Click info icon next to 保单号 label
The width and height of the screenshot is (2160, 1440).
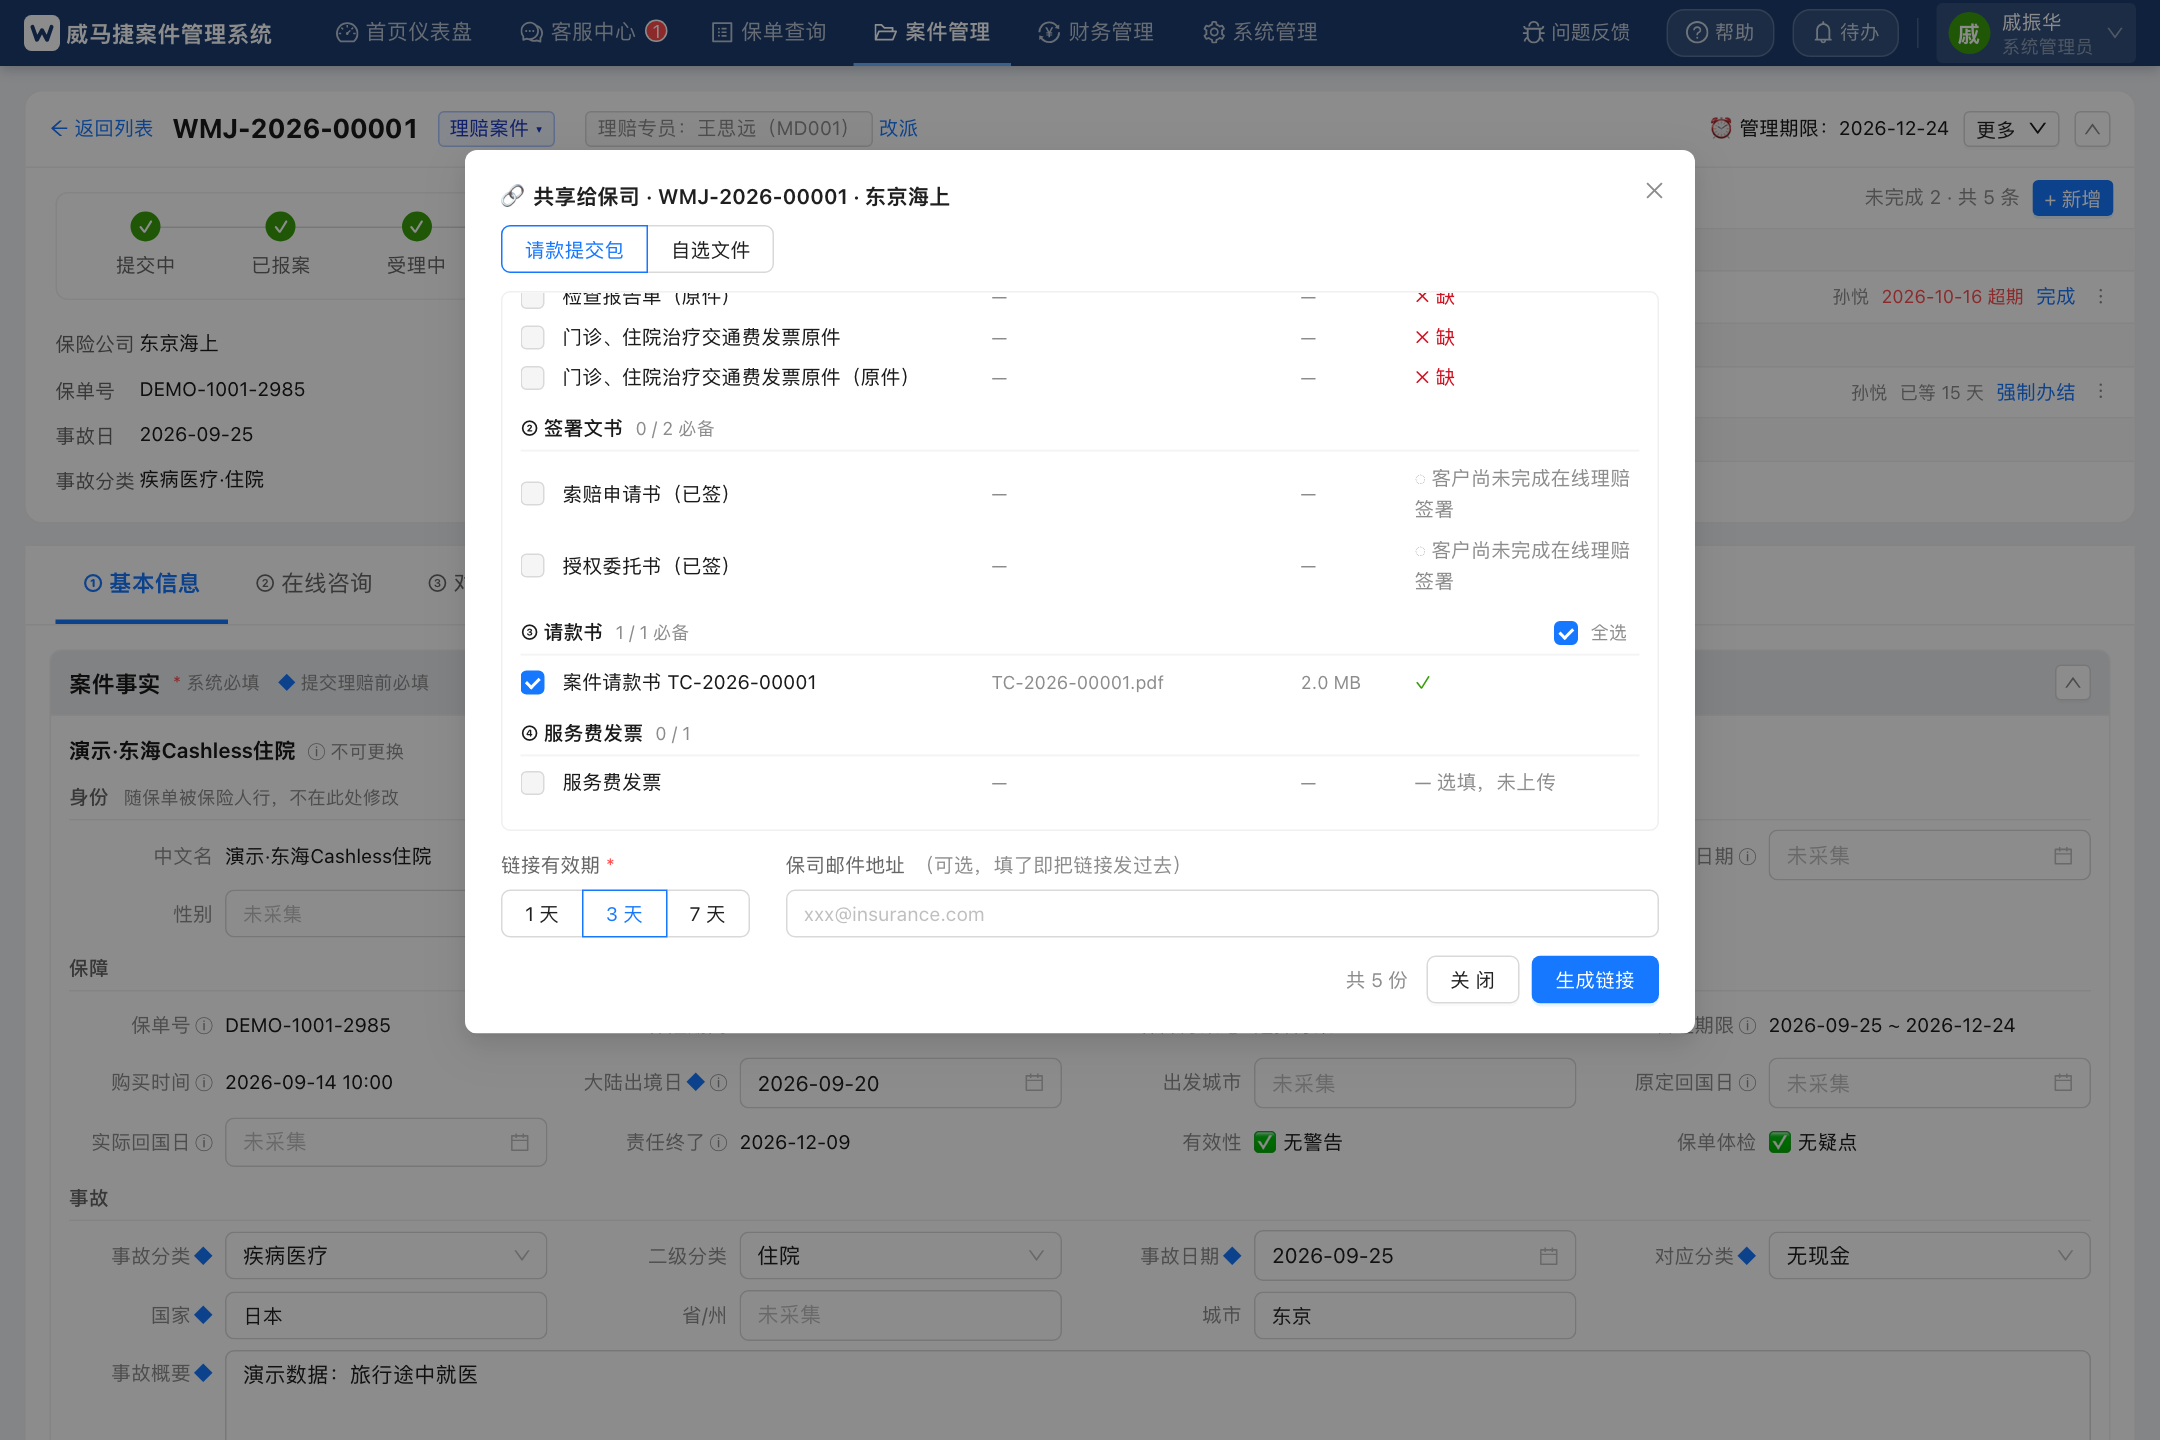click(204, 1026)
